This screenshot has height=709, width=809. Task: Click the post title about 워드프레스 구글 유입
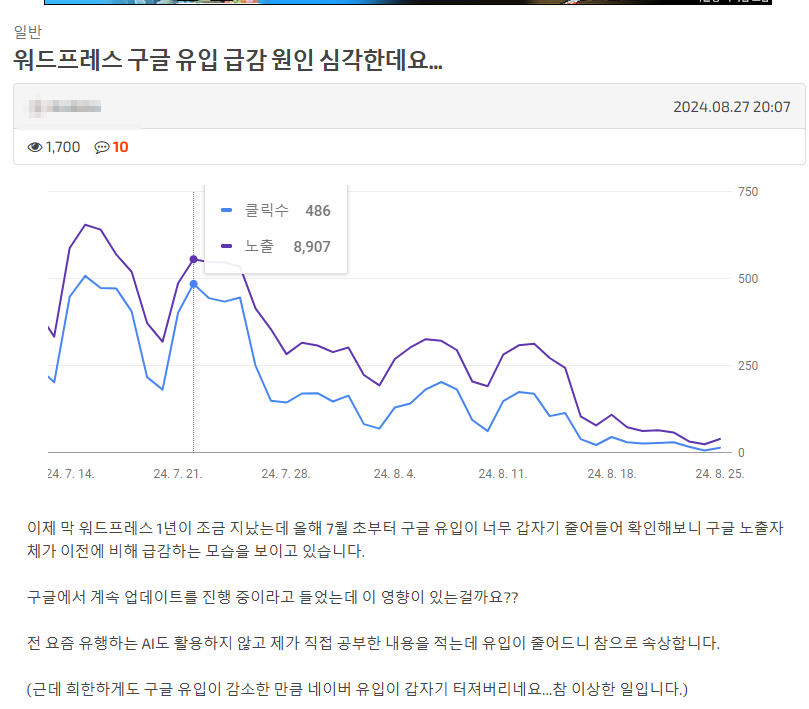coord(228,59)
